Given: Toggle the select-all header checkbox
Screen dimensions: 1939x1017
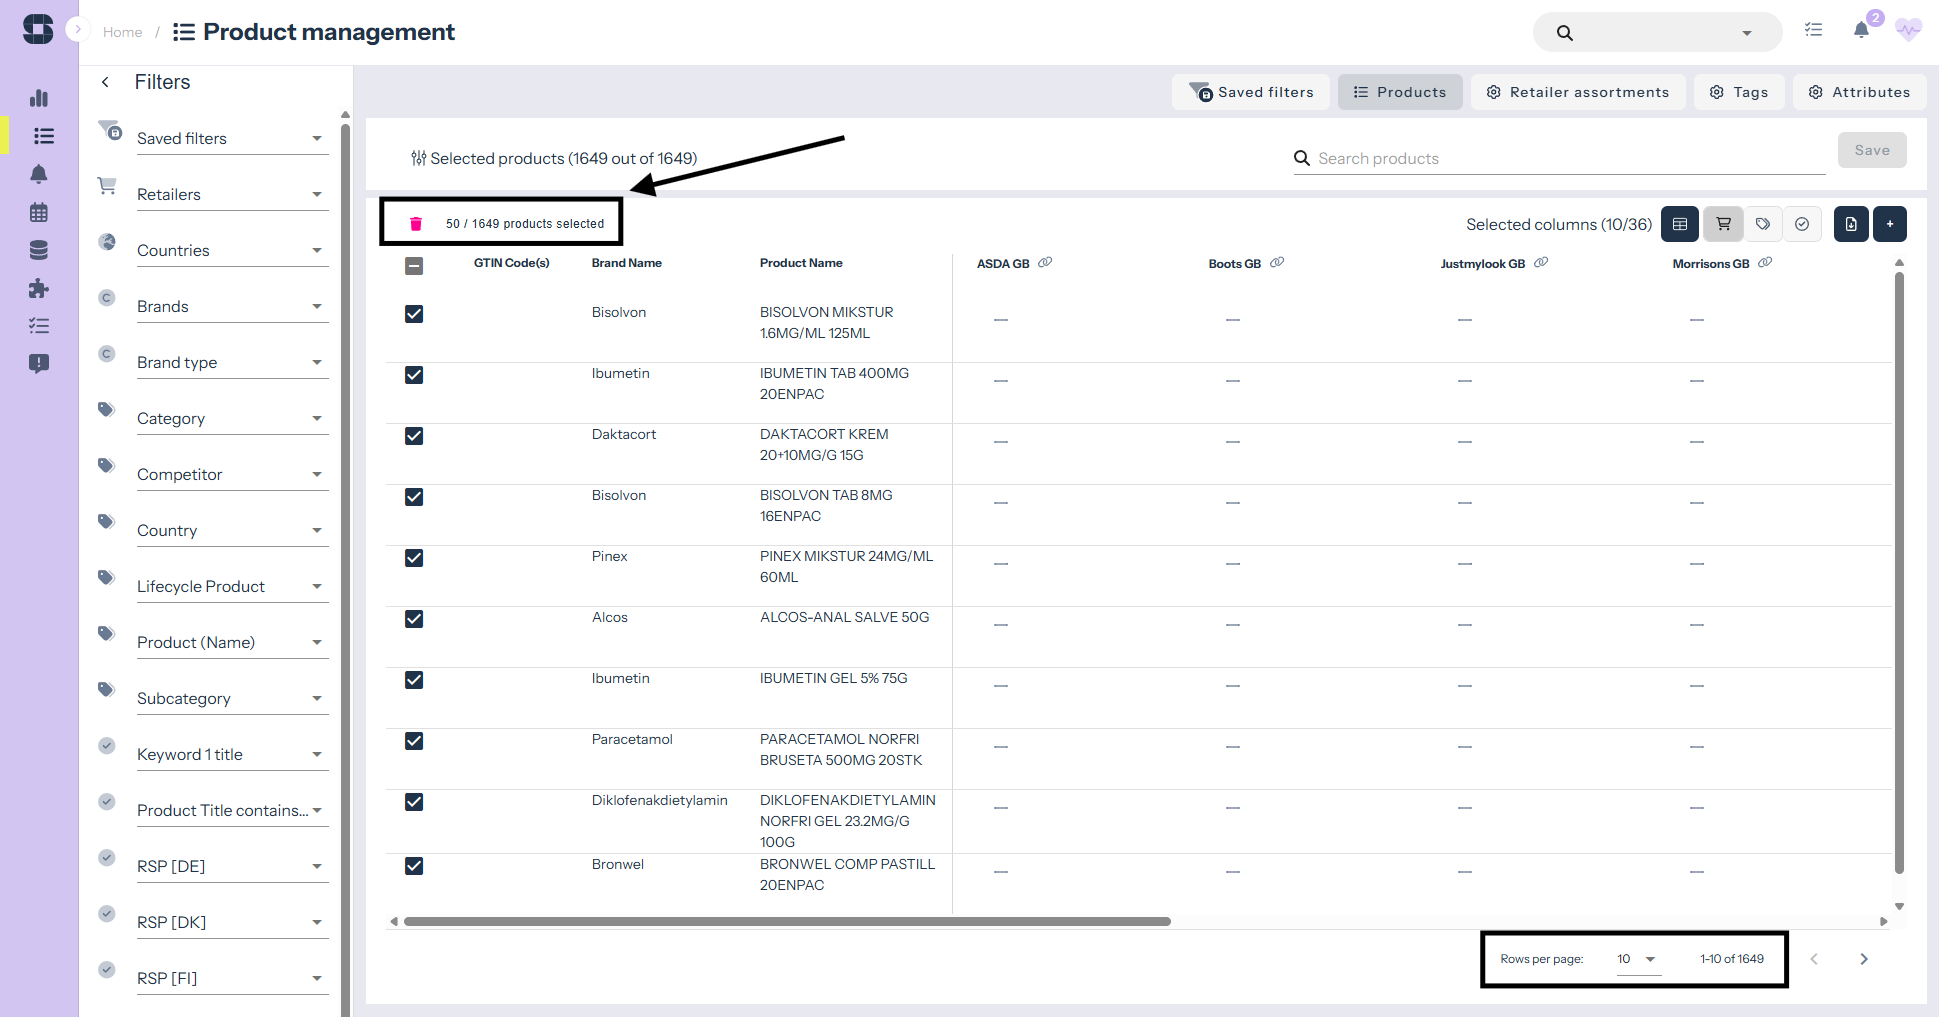Looking at the screenshot, I should point(414,266).
